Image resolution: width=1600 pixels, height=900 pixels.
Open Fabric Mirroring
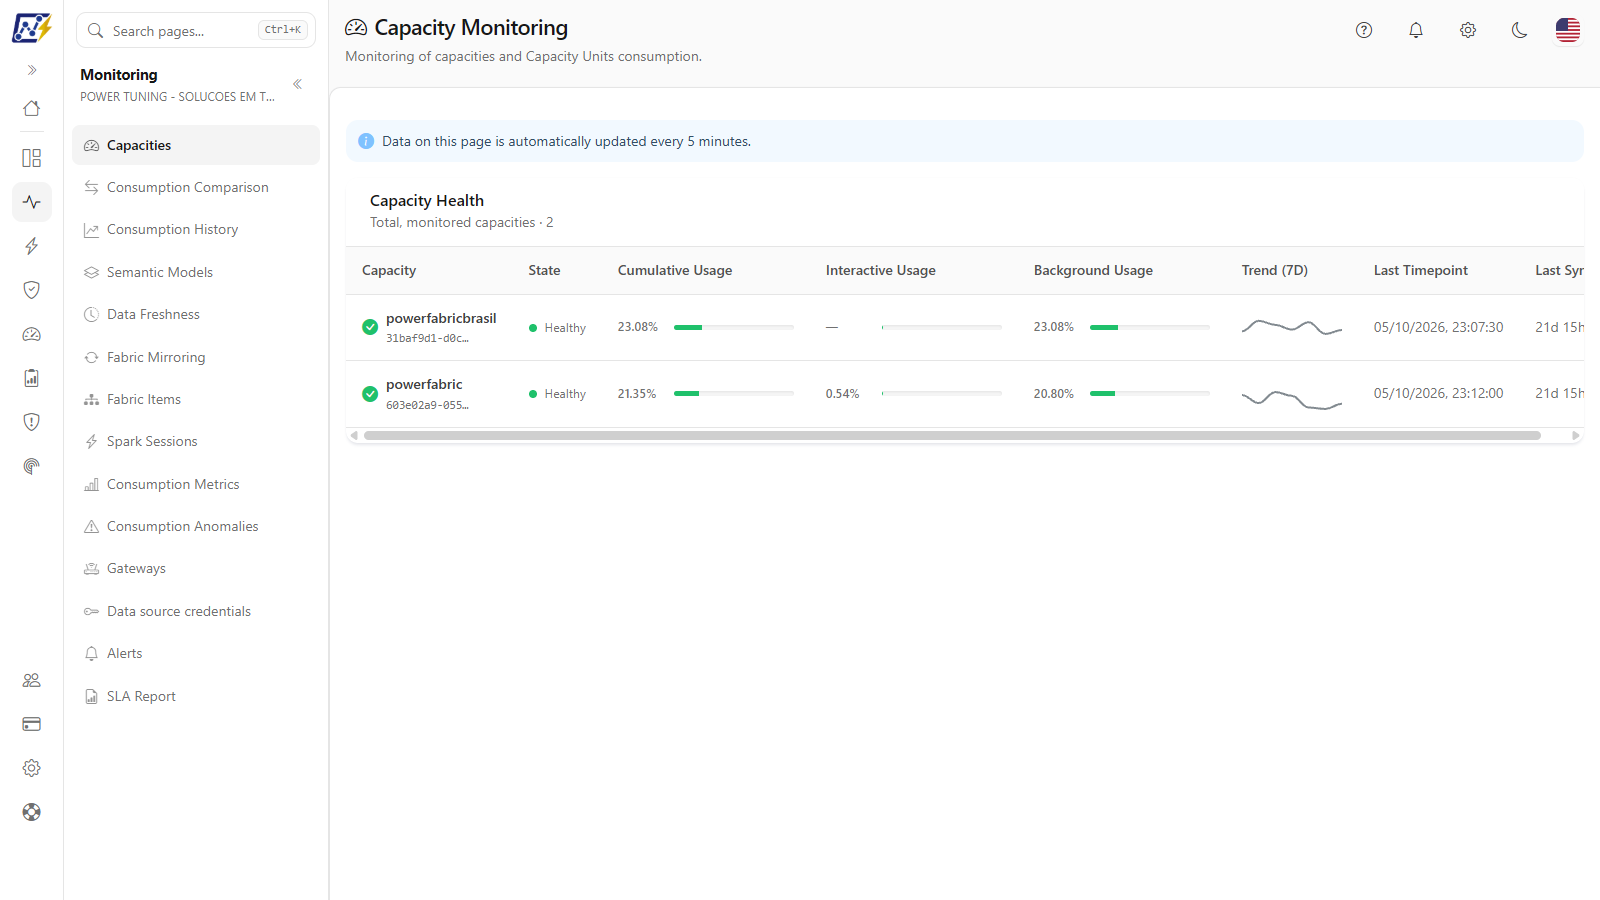pos(196,357)
